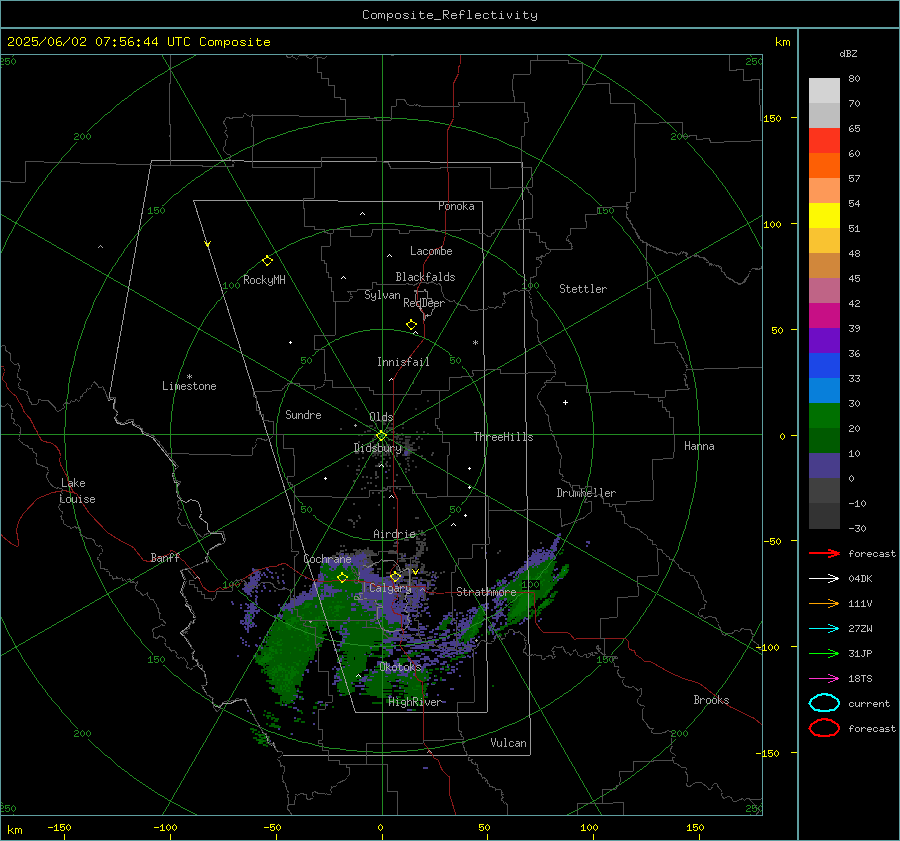
Task: Click the yellow radar-center diamond at Olds
Action: 381,436
